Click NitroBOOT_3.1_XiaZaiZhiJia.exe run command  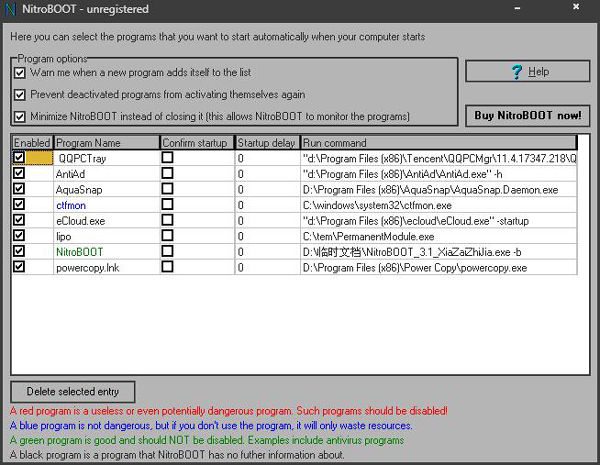412,252
